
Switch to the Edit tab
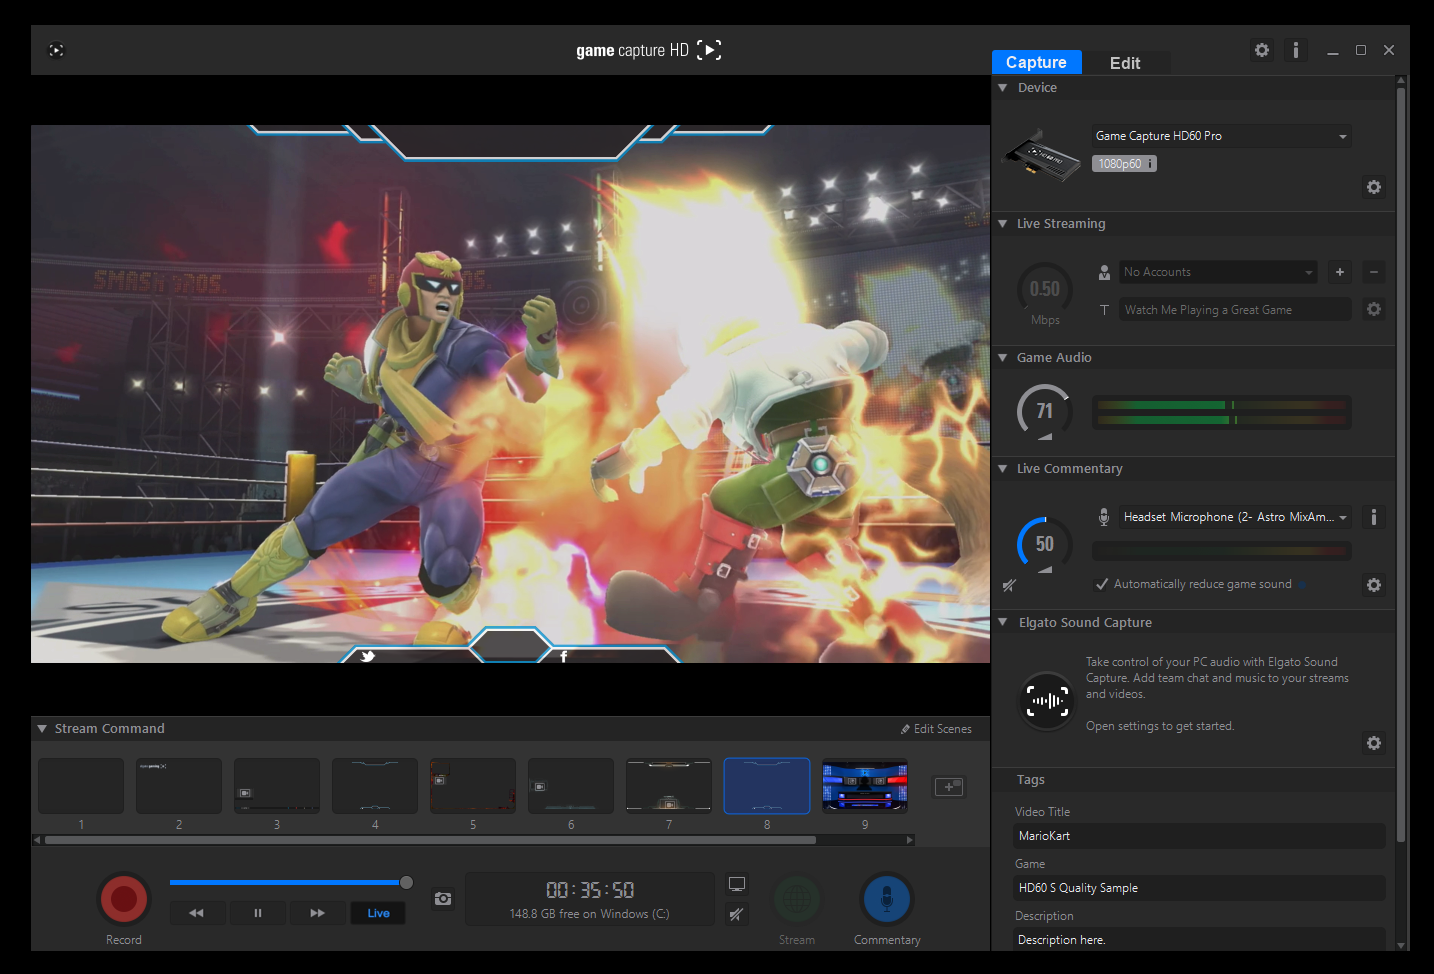tap(1125, 63)
